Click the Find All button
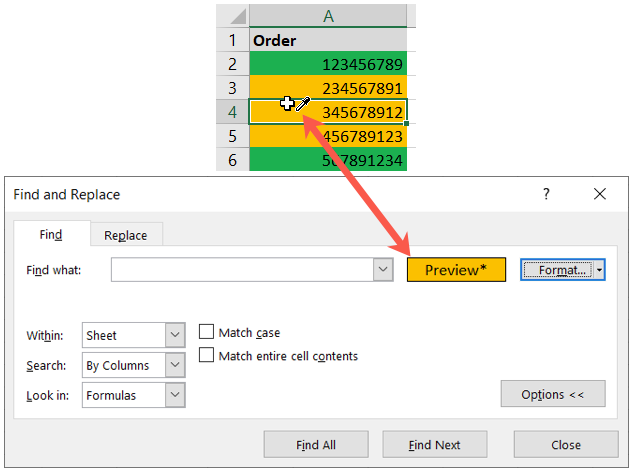 (x=316, y=444)
